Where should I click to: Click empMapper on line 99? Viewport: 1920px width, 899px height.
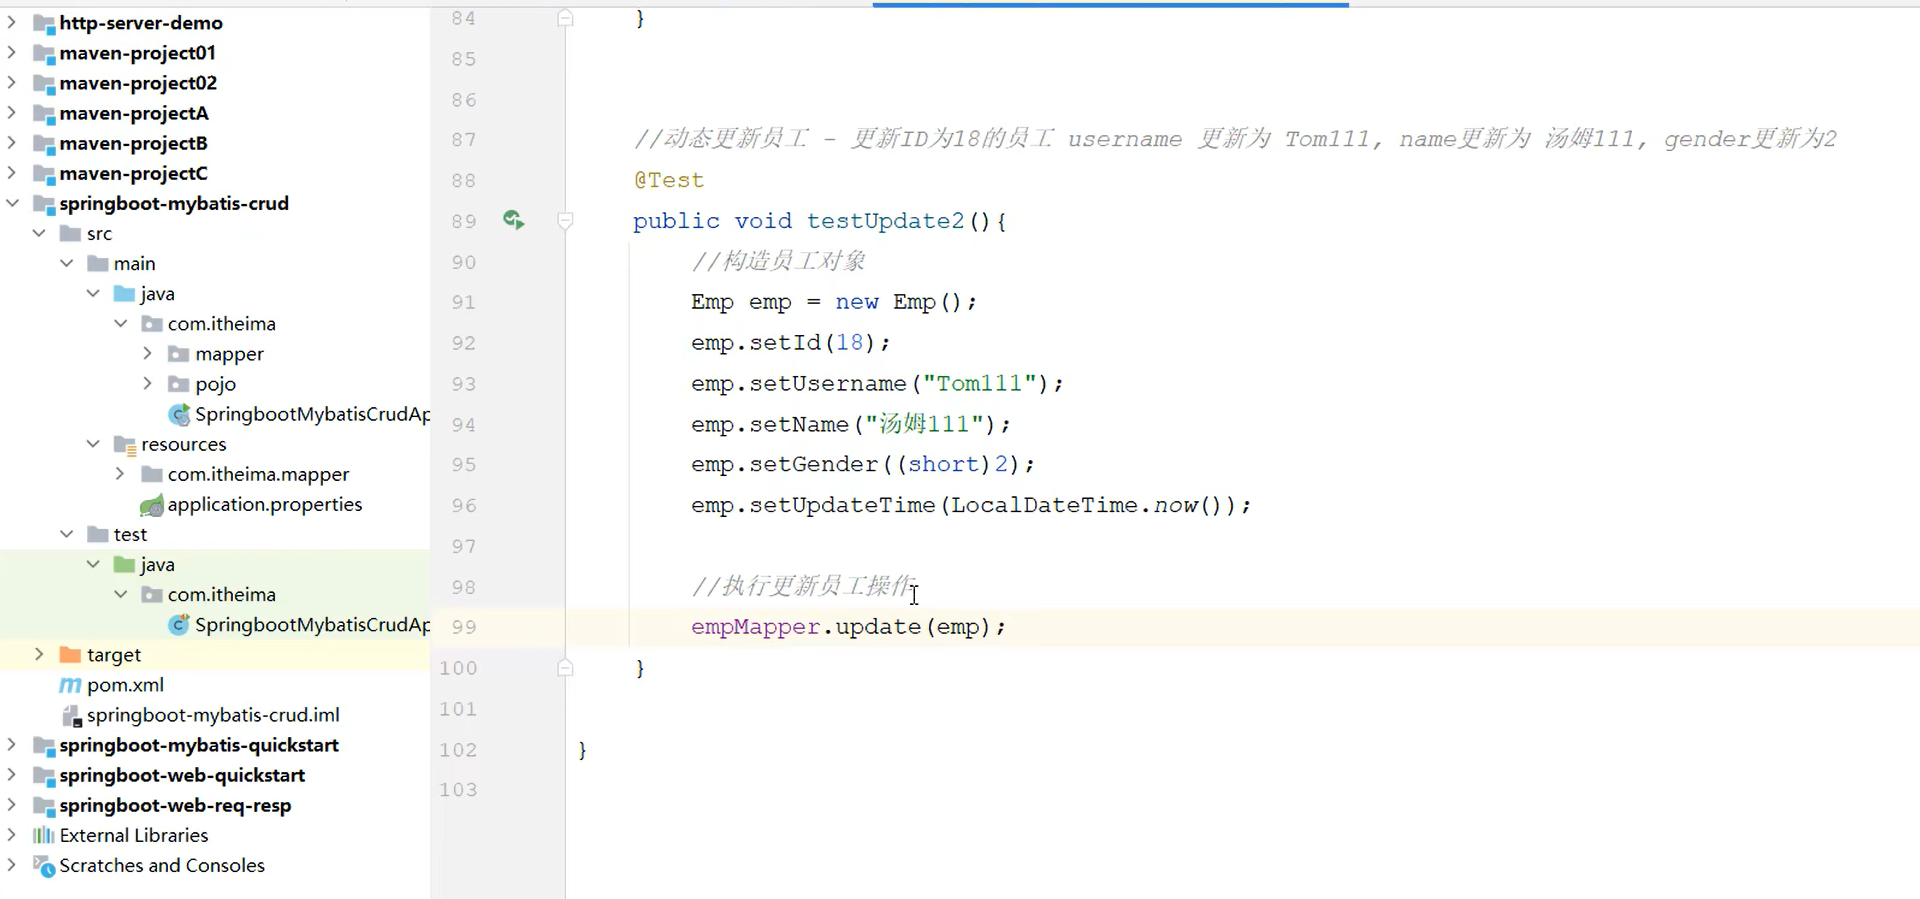[x=756, y=627]
